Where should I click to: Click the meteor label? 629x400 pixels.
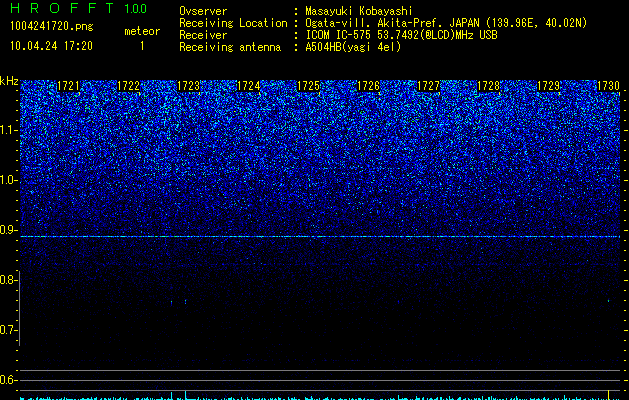(142, 31)
